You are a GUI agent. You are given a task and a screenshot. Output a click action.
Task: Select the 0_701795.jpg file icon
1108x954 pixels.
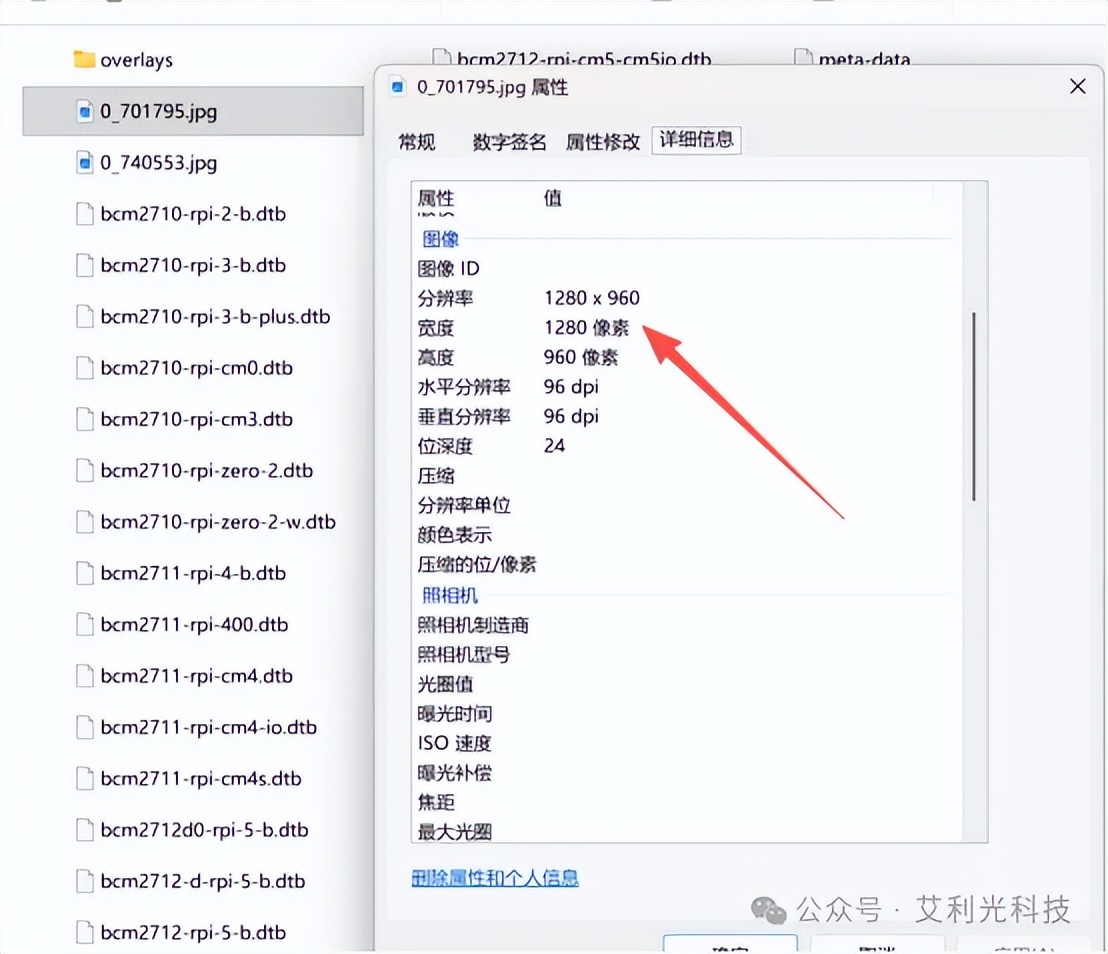(x=85, y=111)
